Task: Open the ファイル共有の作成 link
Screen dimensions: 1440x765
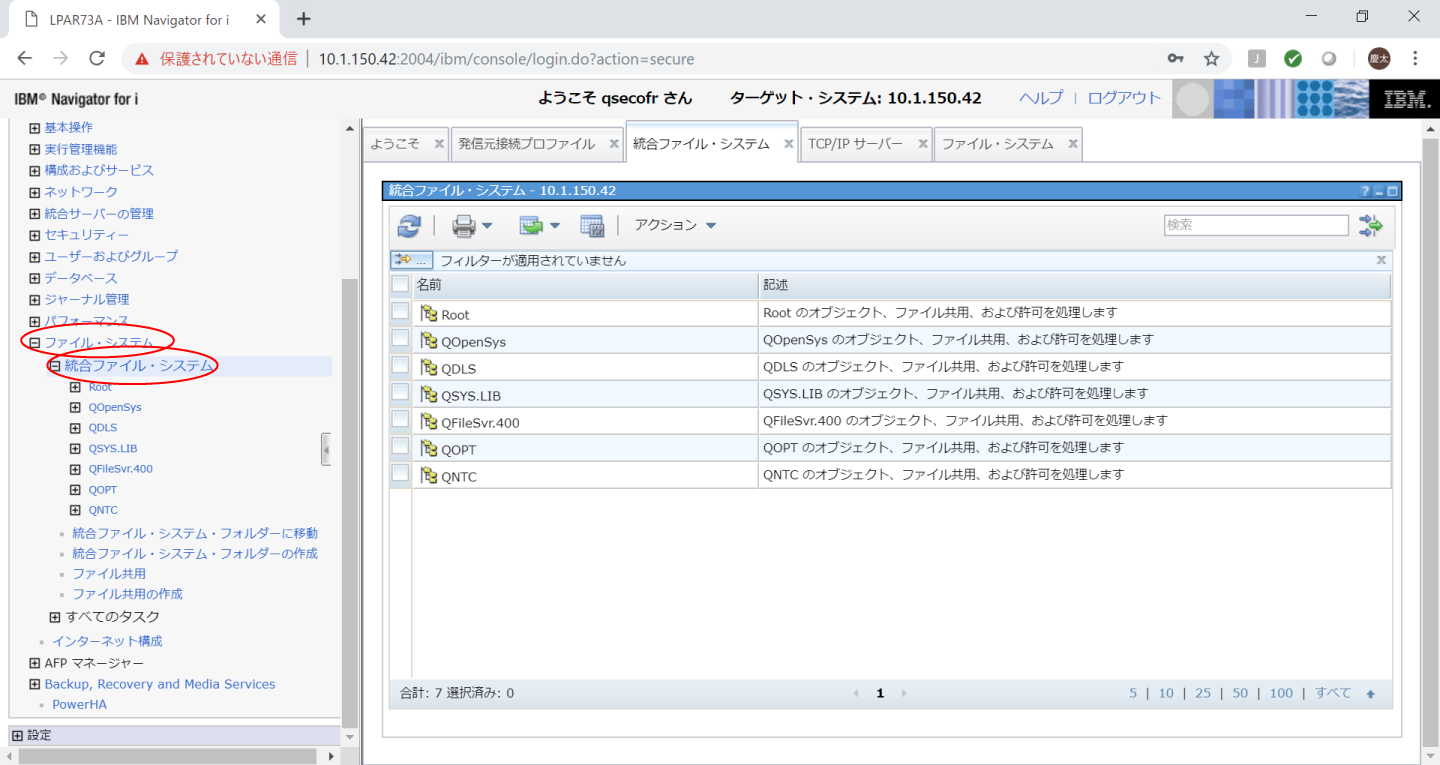Action: pos(127,594)
